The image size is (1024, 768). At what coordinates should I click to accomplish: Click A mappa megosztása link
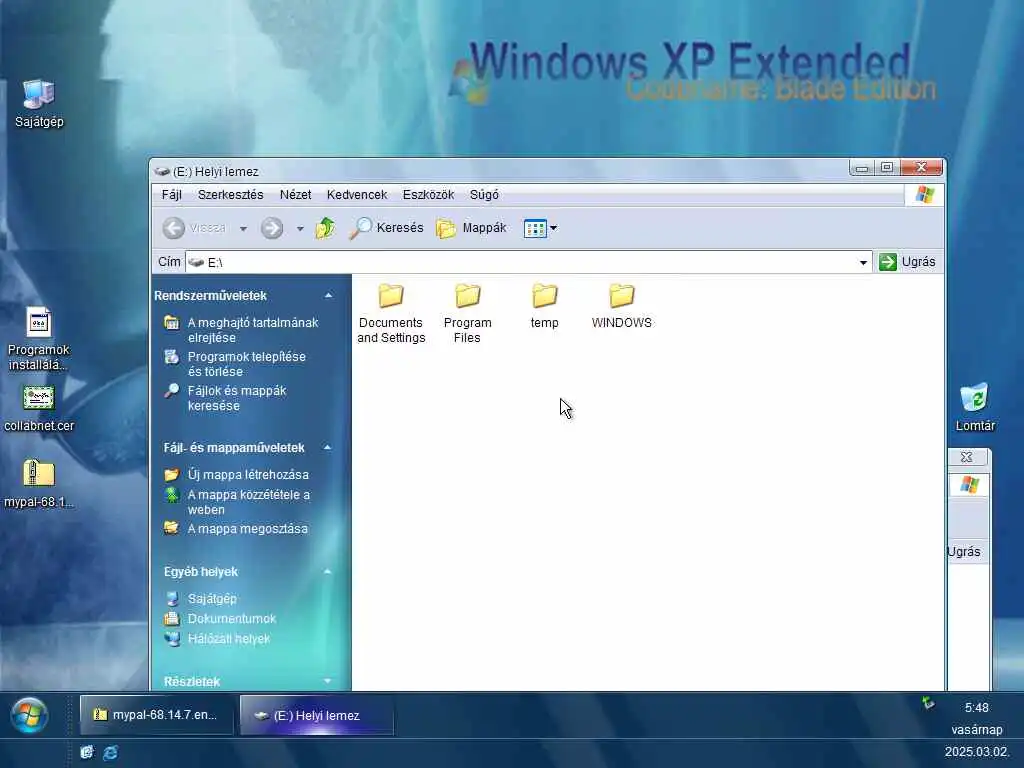[248, 528]
